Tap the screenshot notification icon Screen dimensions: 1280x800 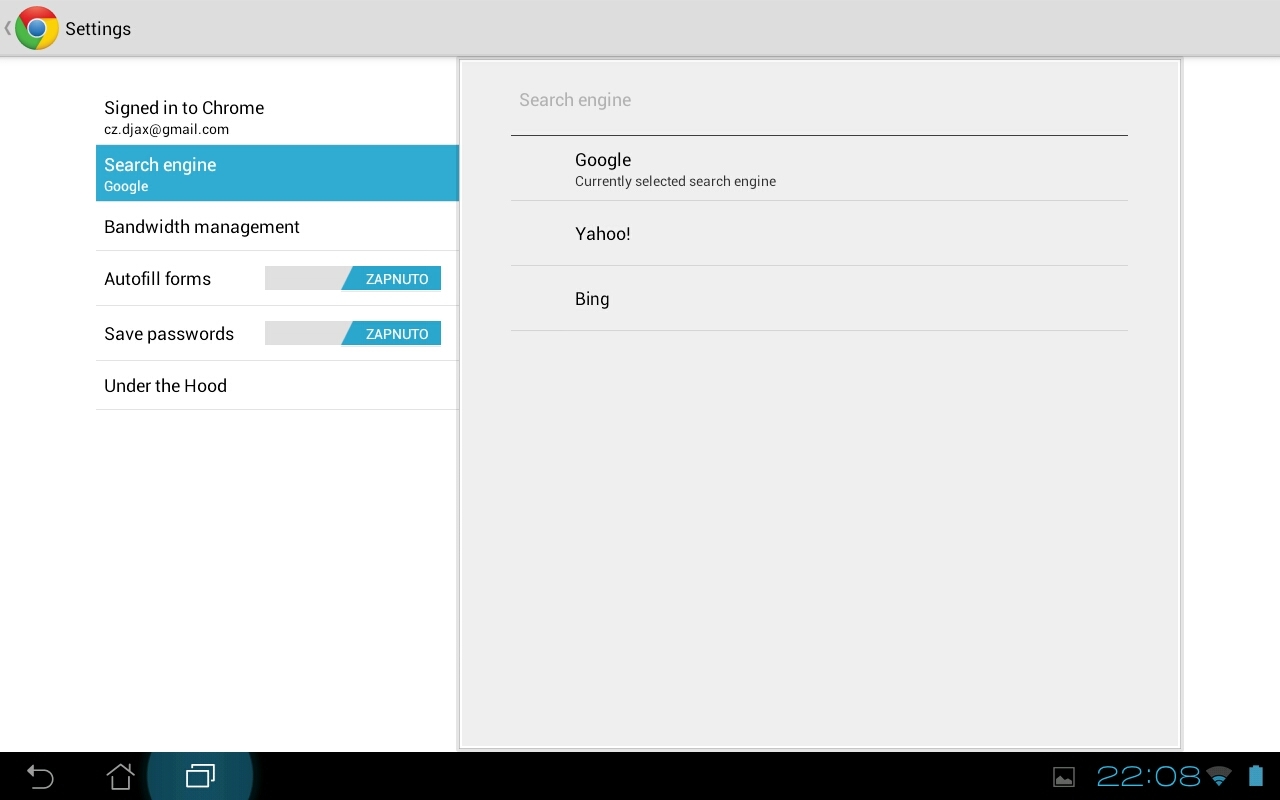[1063, 776]
